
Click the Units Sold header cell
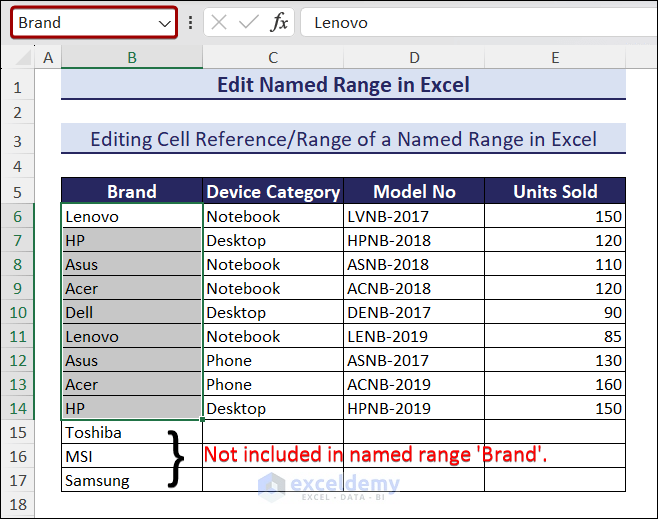click(555, 192)
